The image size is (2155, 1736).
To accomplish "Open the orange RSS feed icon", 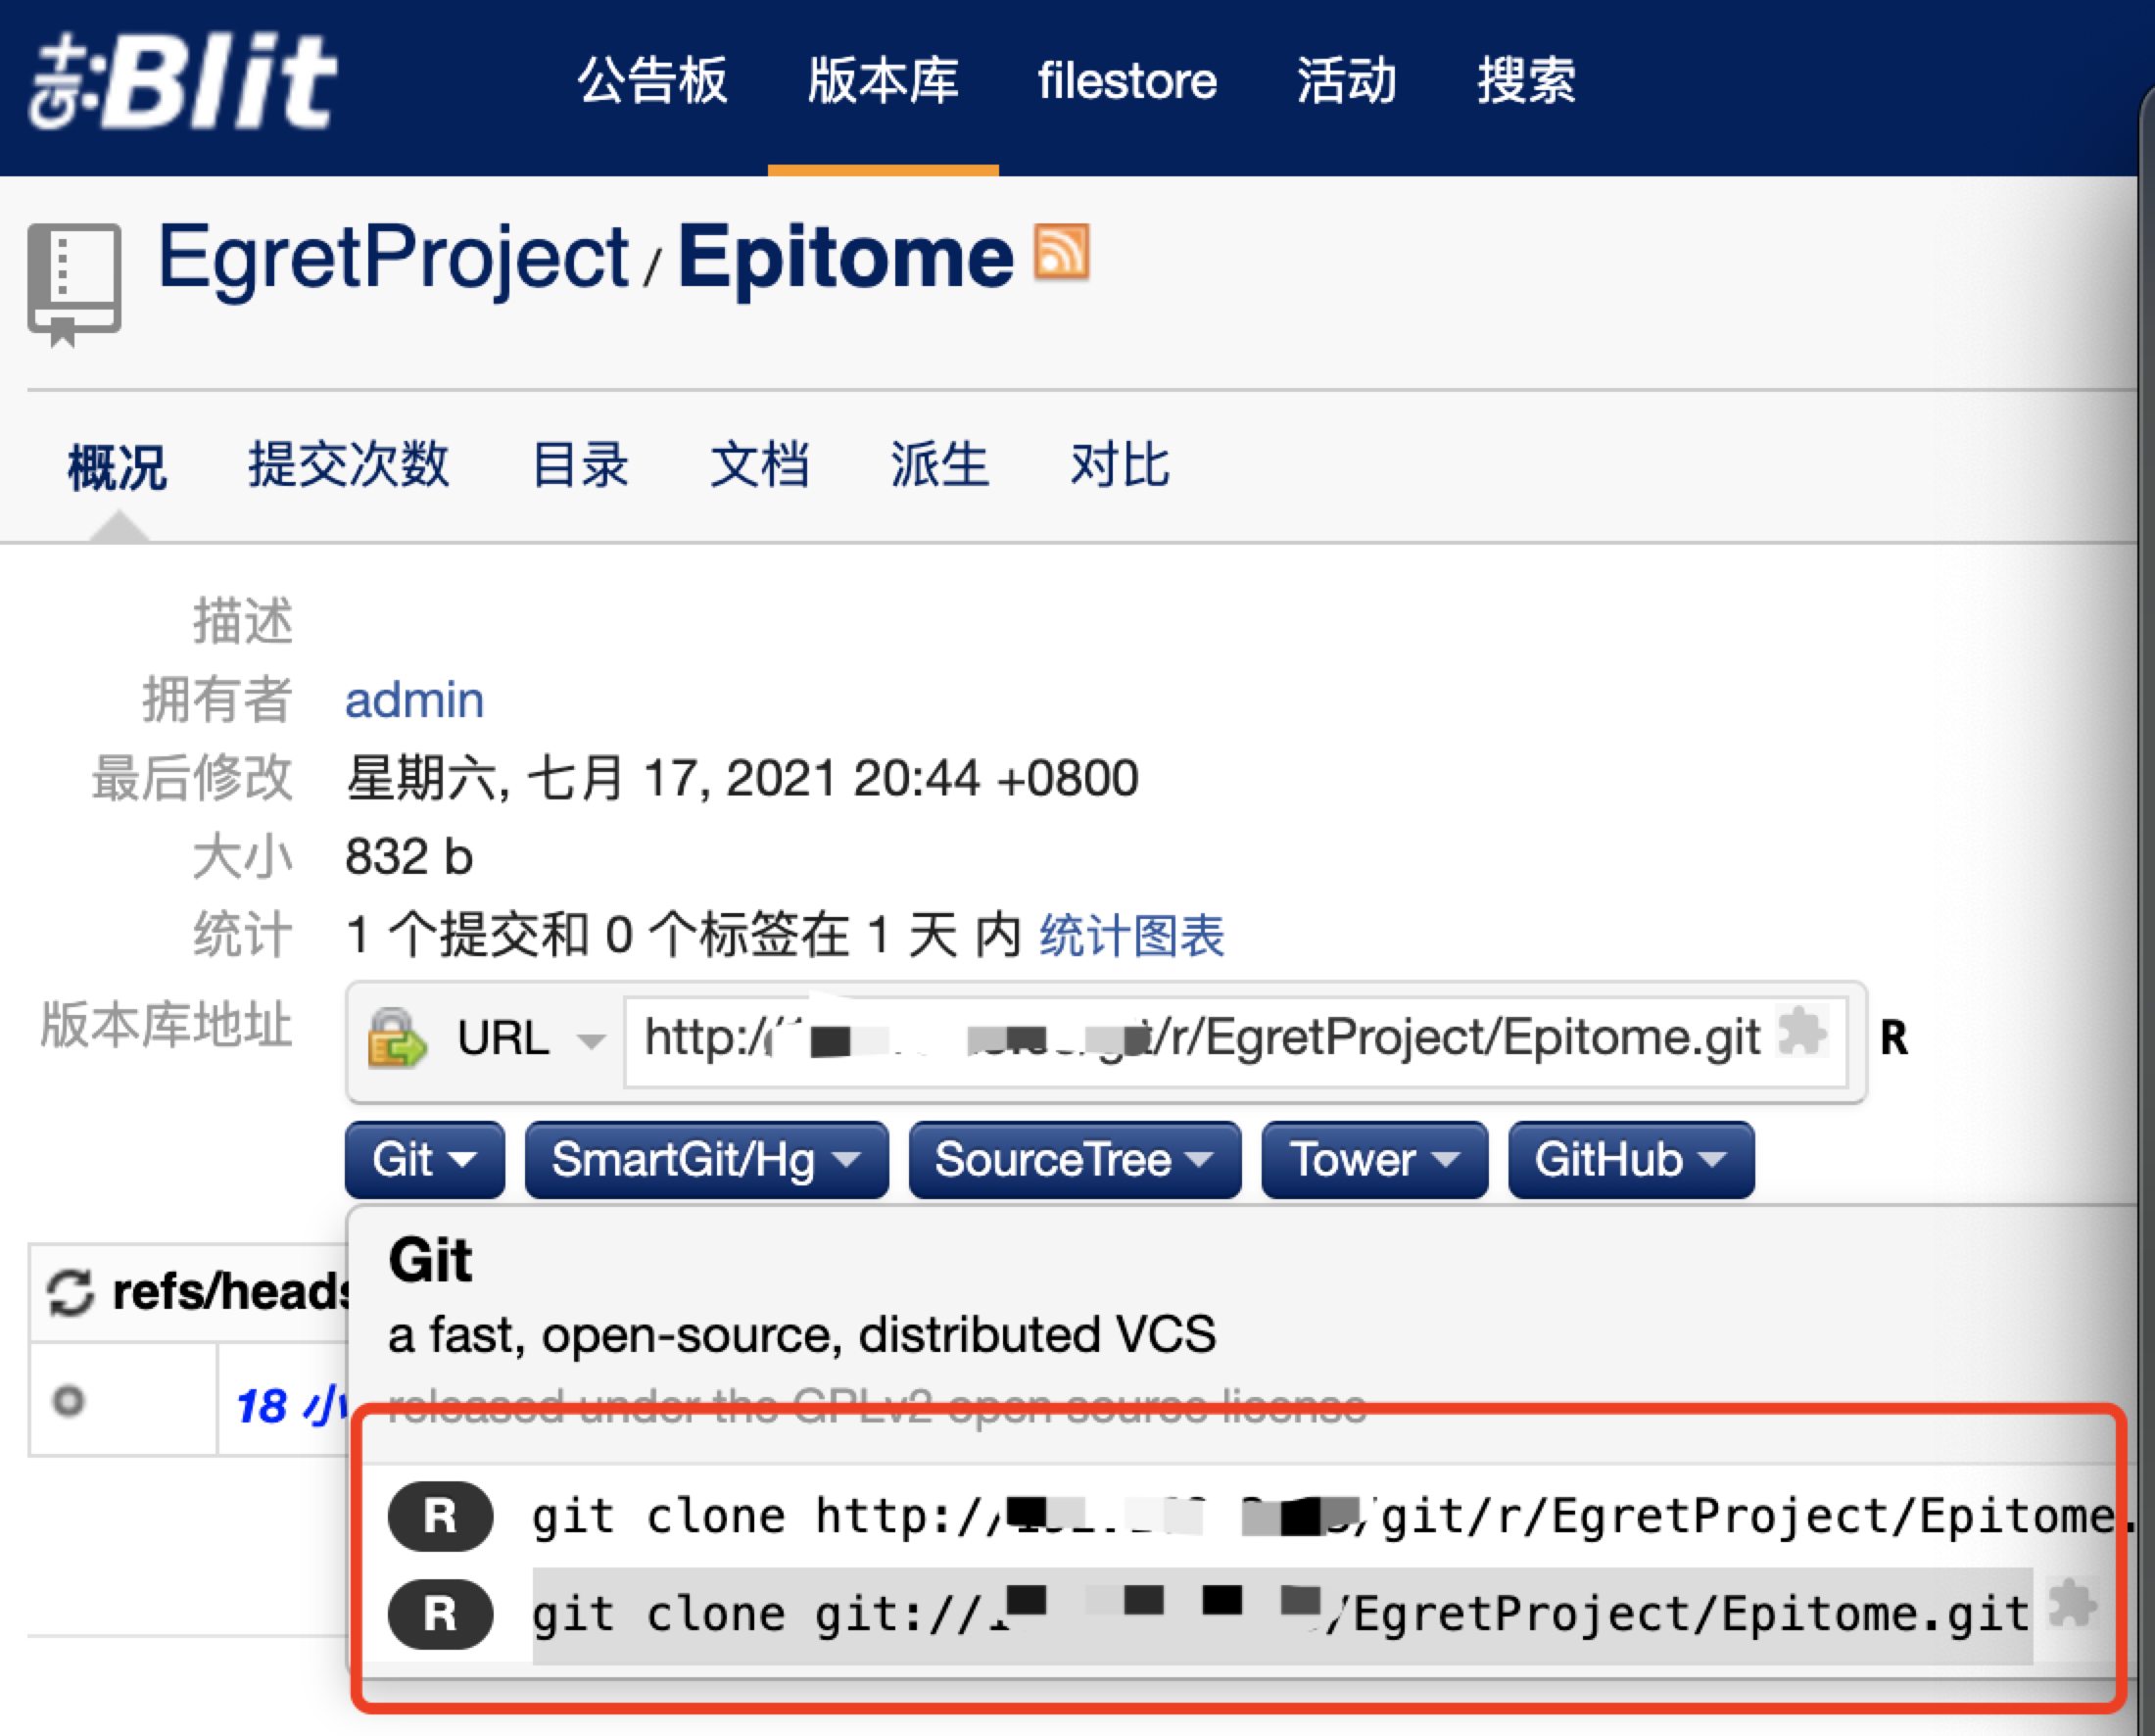I will tap(1061, 252).
